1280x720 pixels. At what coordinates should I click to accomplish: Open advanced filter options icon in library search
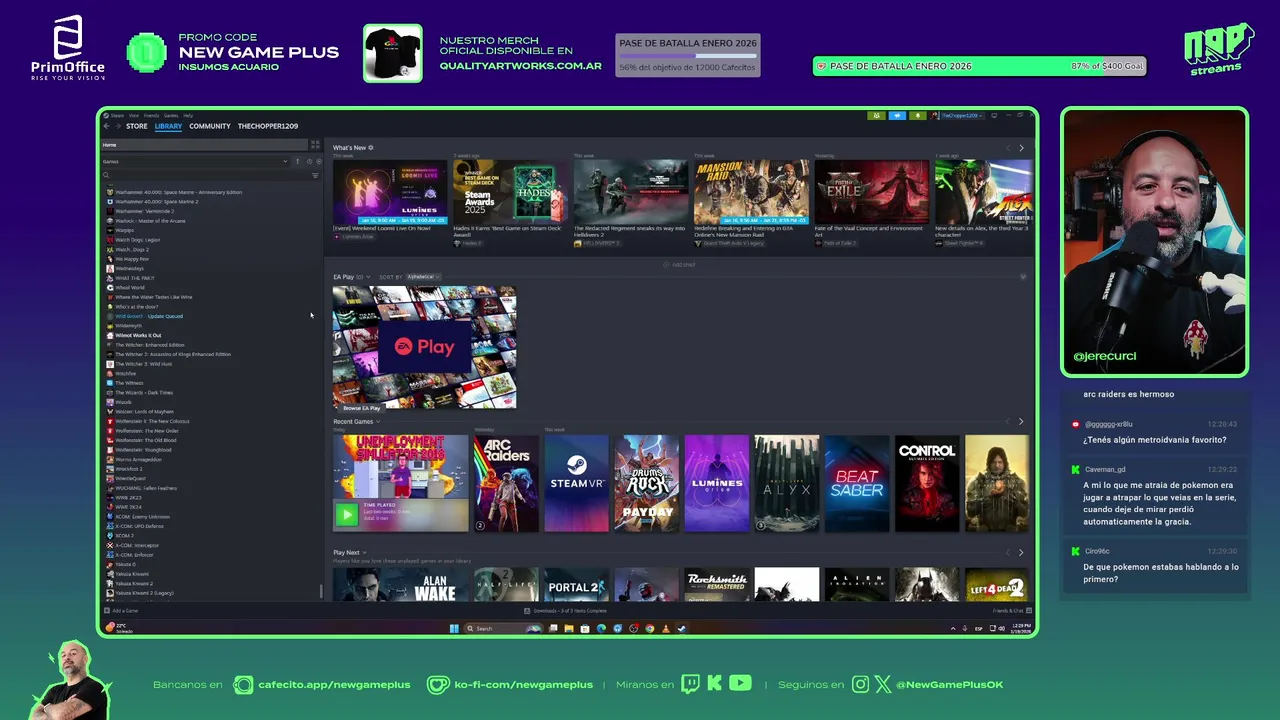(315, 175)
